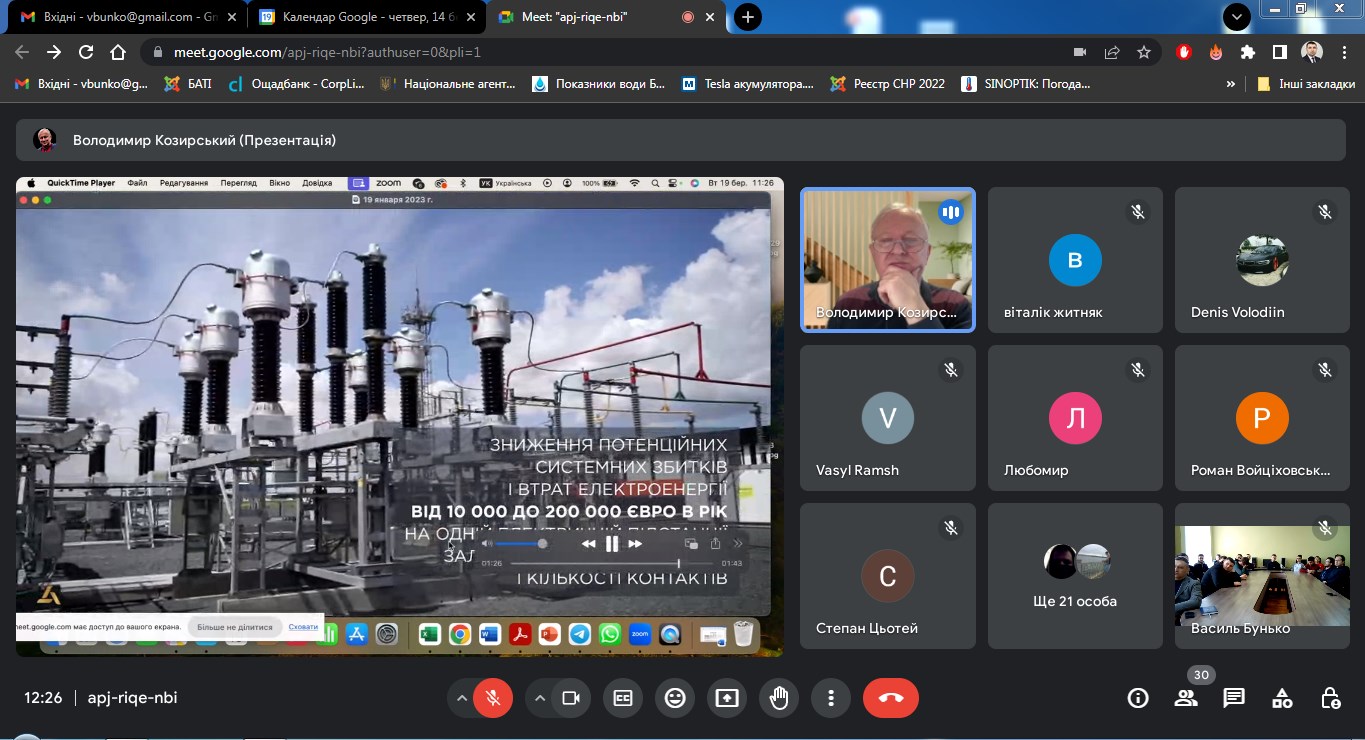The width and height of the screenshot is (1365, 740).
Task: Expand audio settings arrow beside microphone
Action: (461, 698)
